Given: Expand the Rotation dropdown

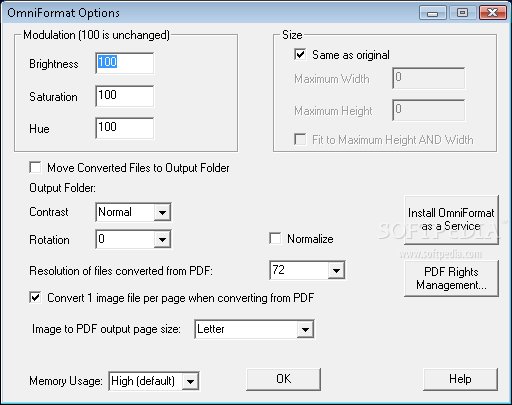Looking at the screenshot, I should point(162,239).
